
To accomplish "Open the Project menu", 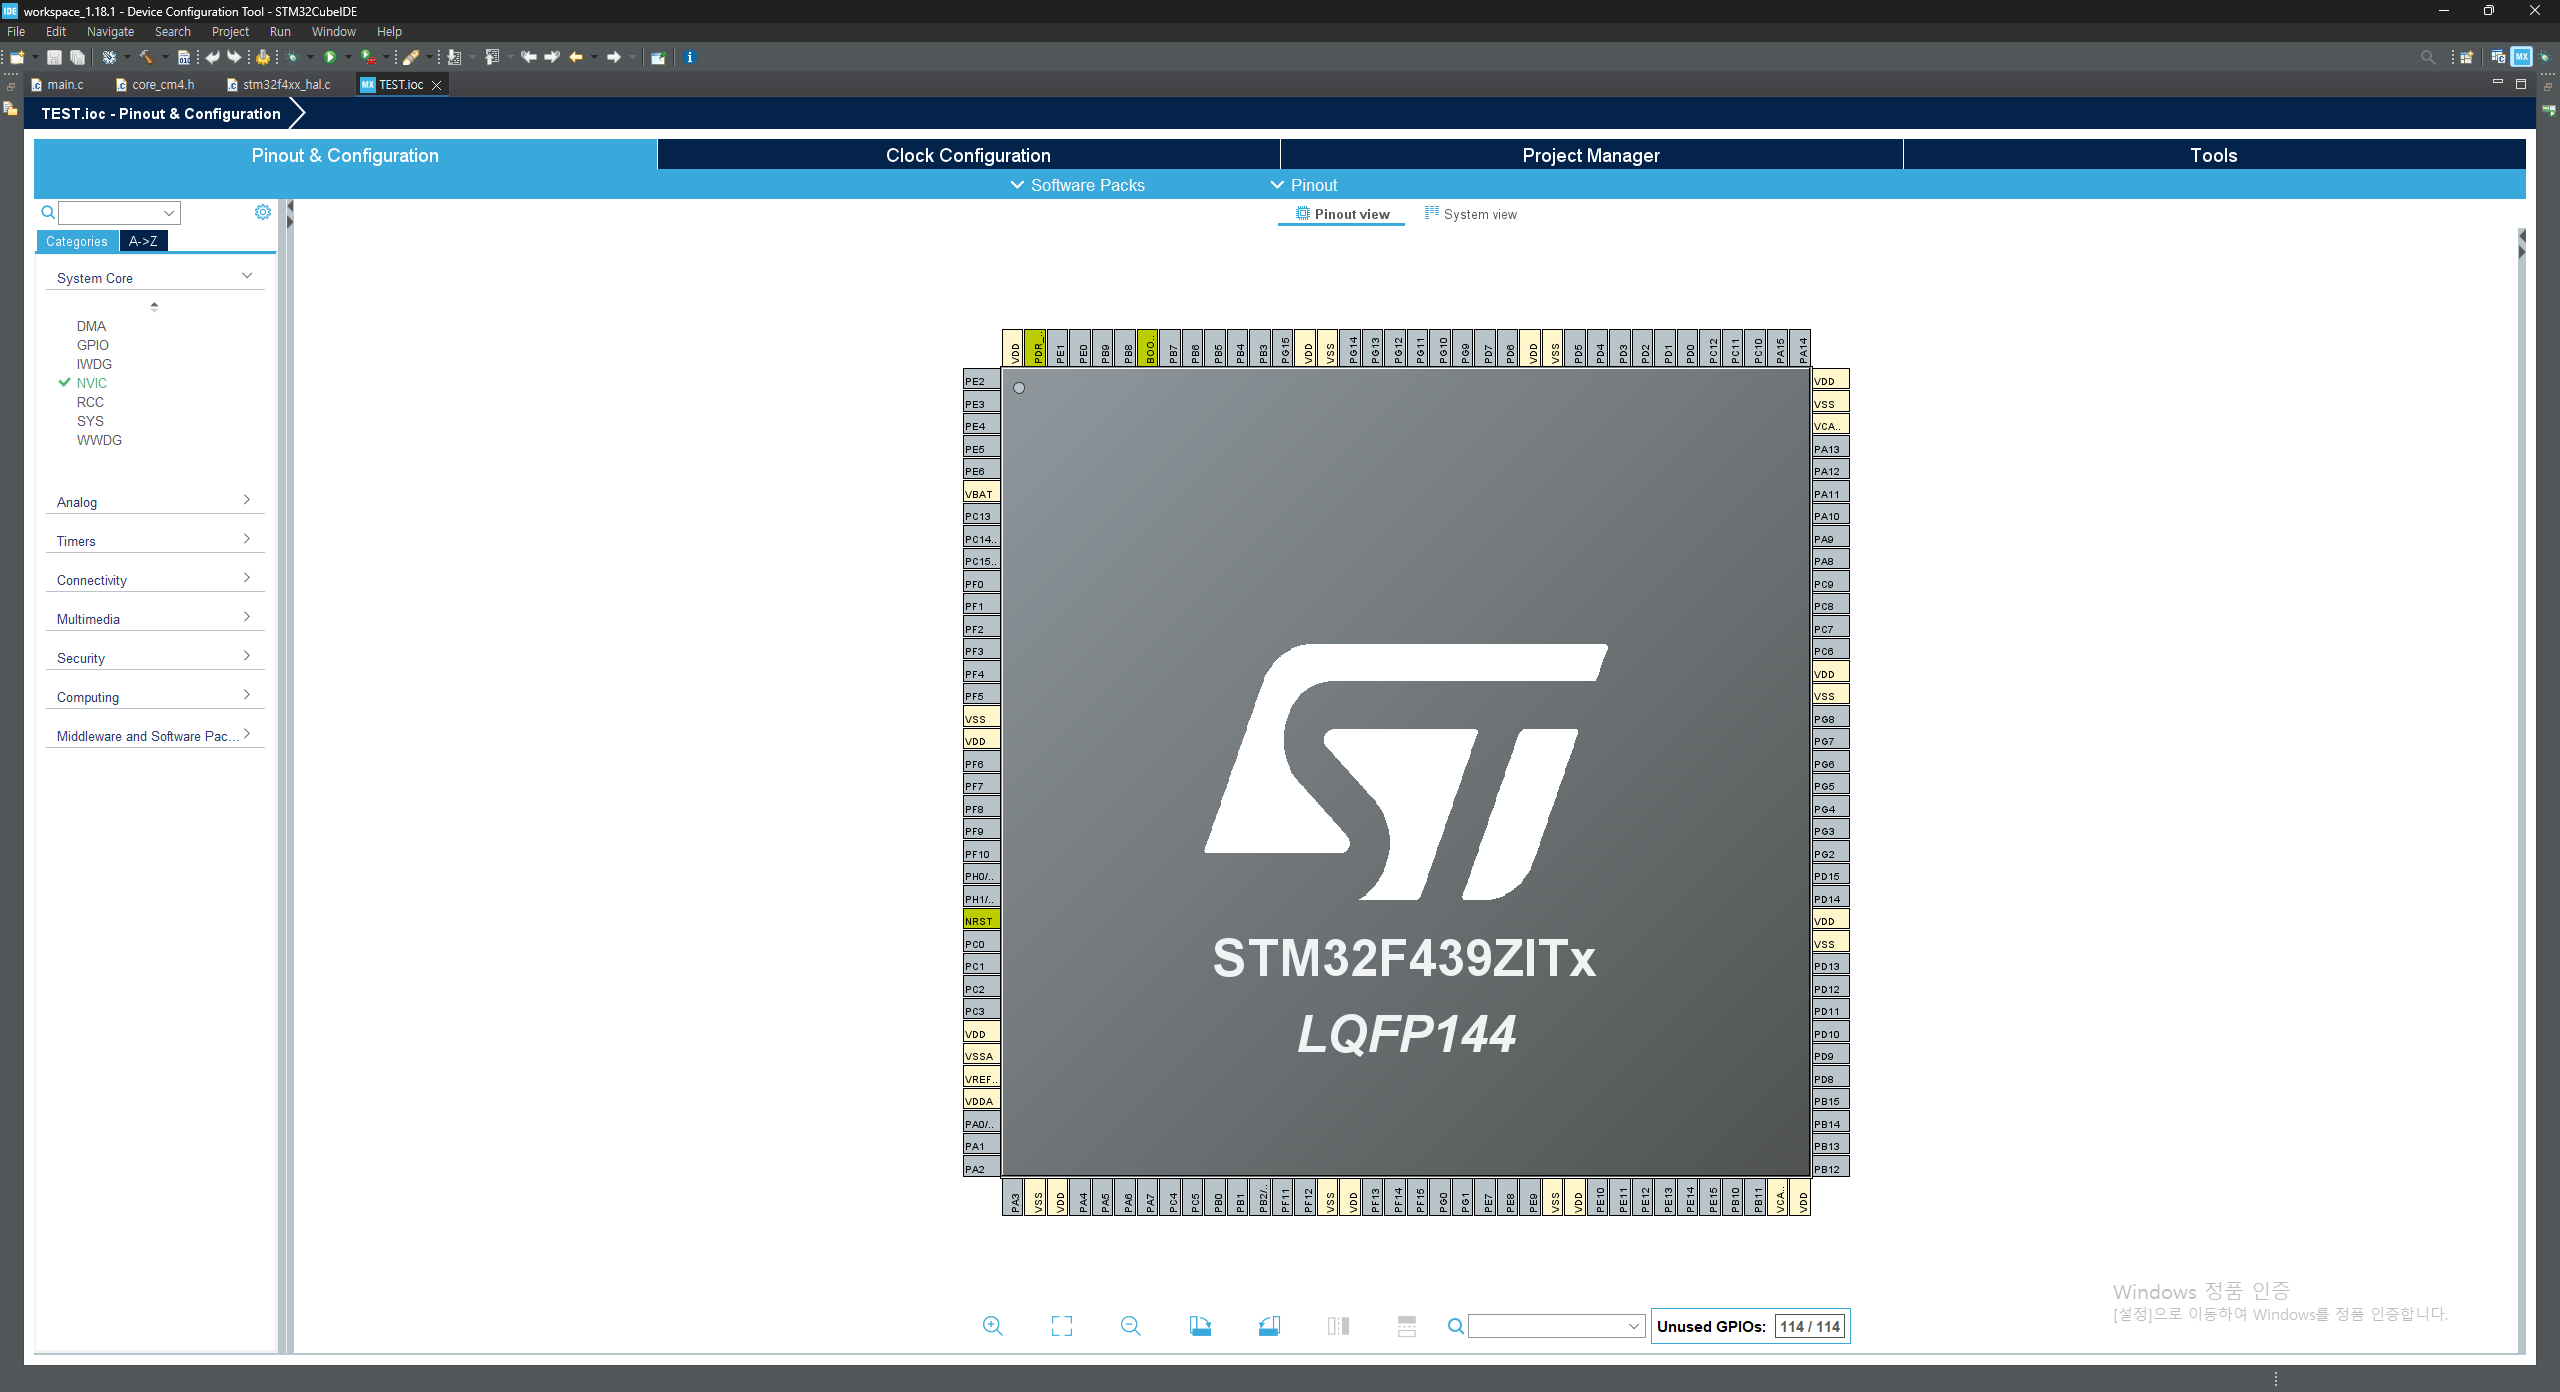I will 230,32.
